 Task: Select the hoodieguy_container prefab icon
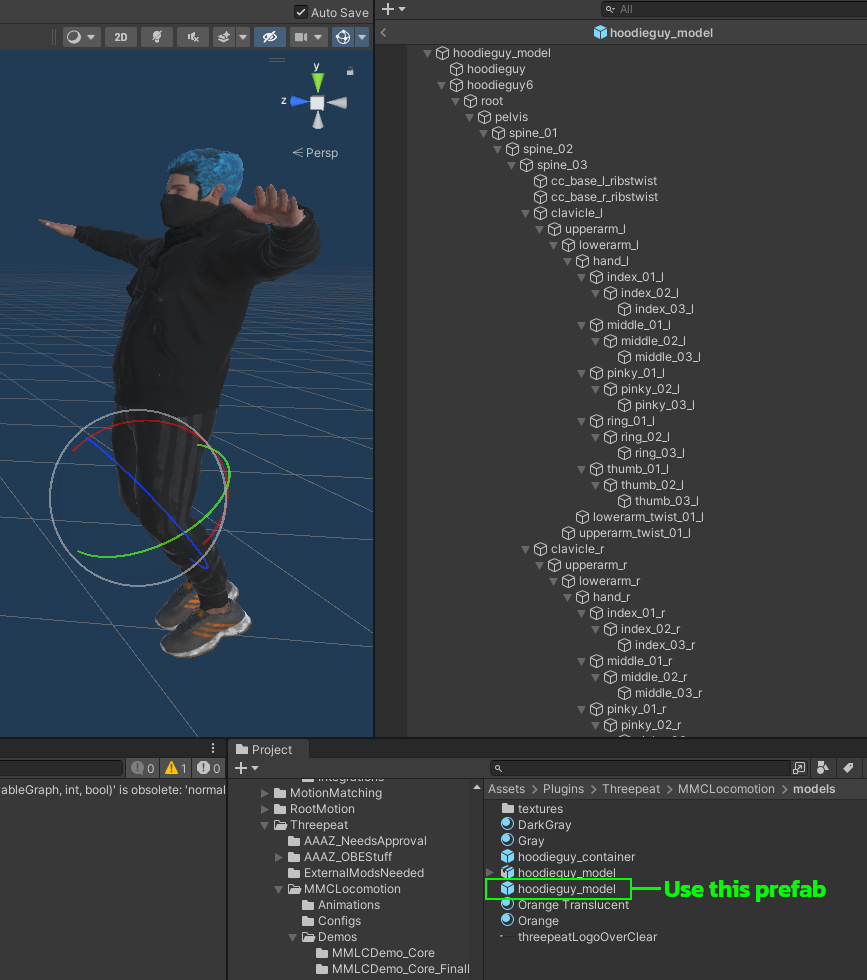pos(508,856)
